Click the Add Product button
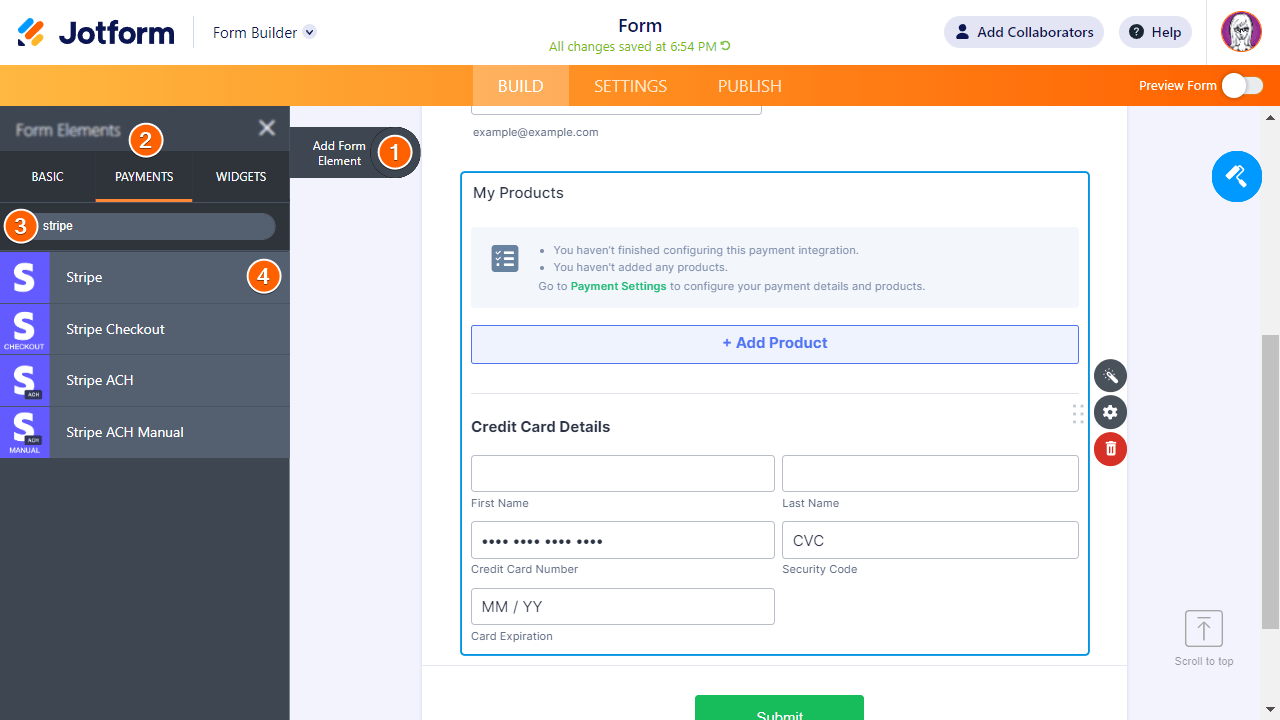The width and height of the screenshot is (1280, 720). (775, 344)
